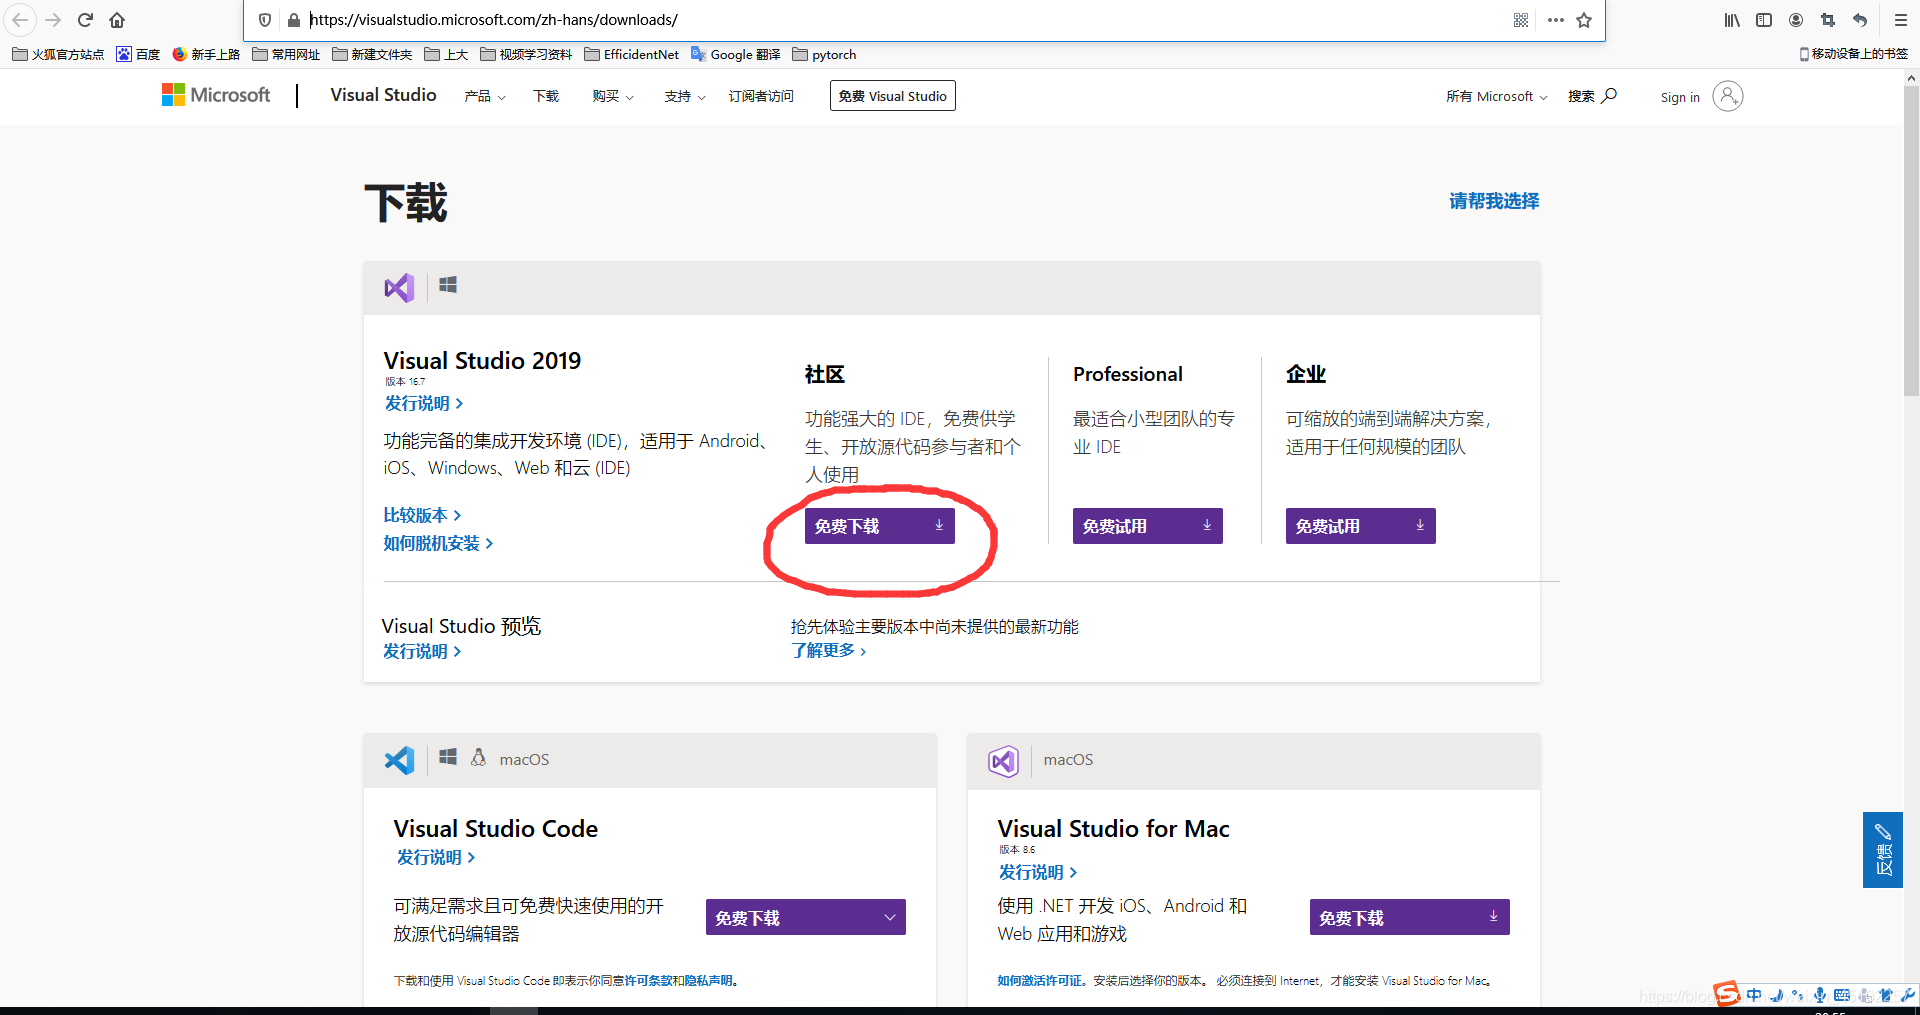Screen dimensions: 1920x1015
Task: Open the 订阅者访问 nav item
Action: tap(761, 96)
